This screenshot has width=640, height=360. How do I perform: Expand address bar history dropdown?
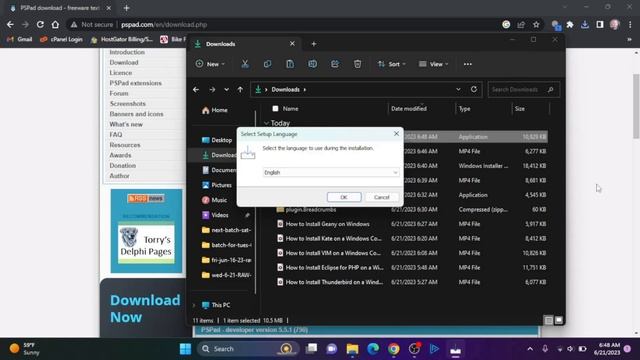(x=458, y=89)
